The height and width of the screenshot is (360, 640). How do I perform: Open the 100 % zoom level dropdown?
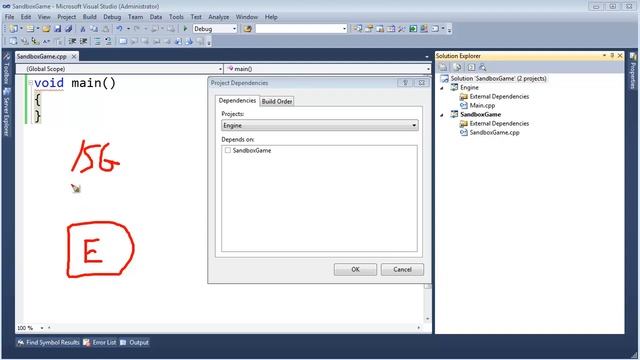coord(42,328)
